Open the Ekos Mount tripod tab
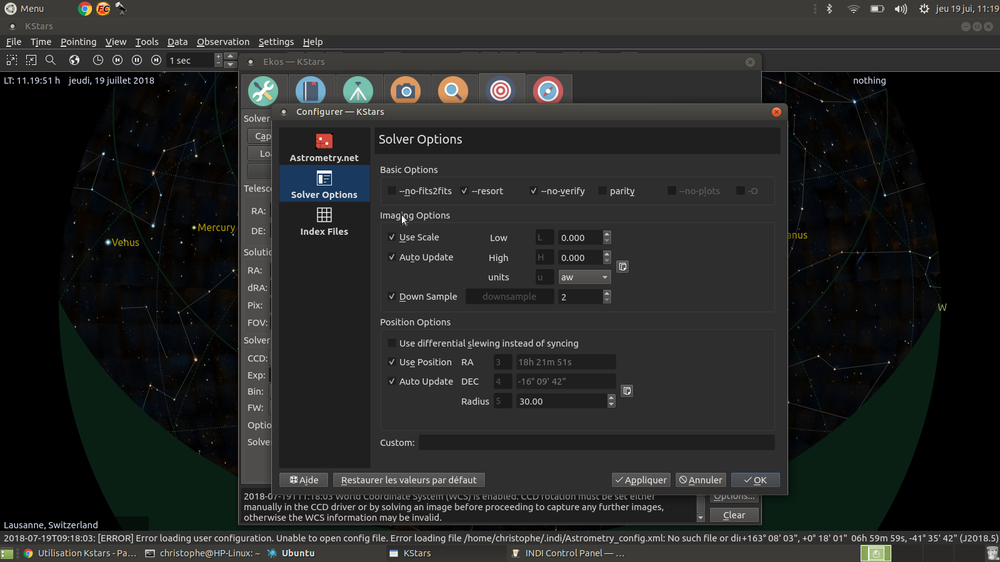 [x=358, y=90]
